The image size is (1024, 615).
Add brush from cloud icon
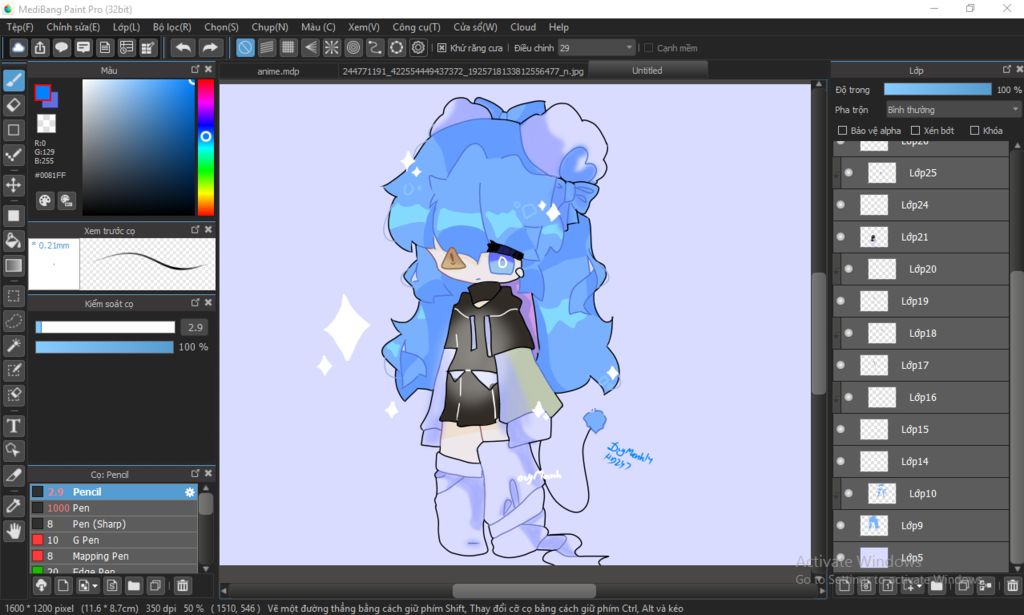tap(41, 586)
